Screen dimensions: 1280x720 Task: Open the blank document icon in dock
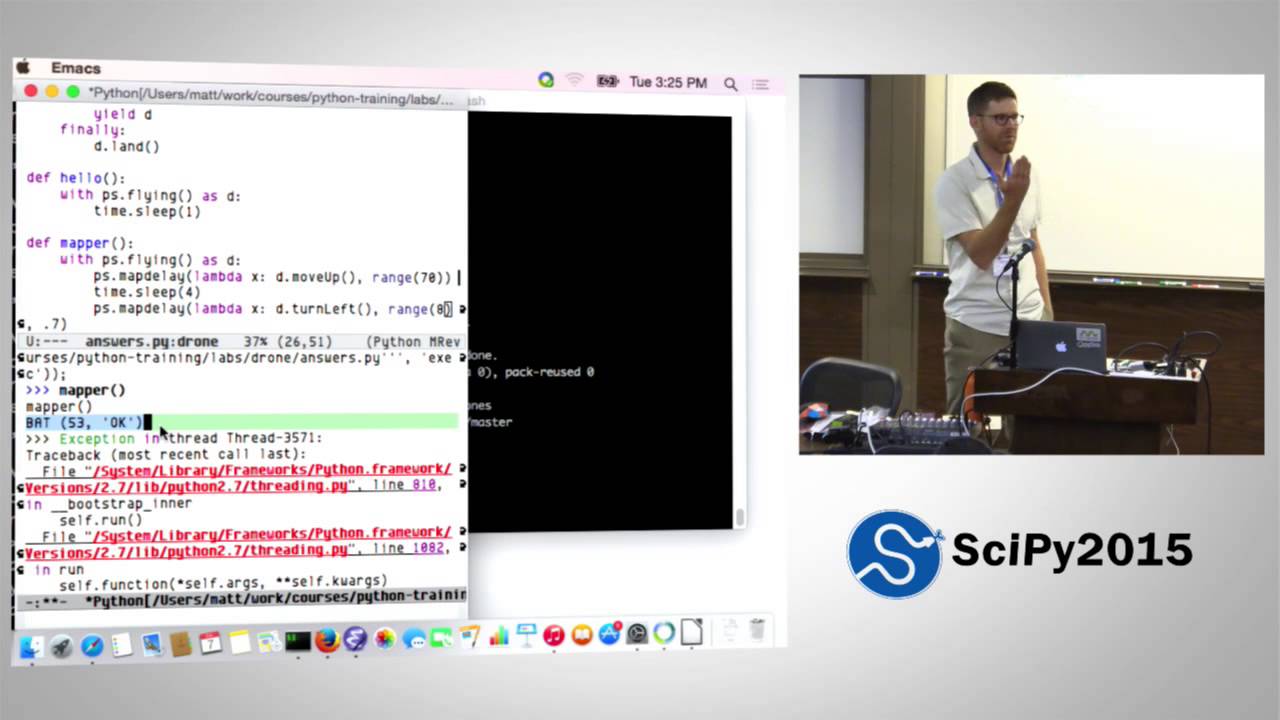(x=691, y=631)
